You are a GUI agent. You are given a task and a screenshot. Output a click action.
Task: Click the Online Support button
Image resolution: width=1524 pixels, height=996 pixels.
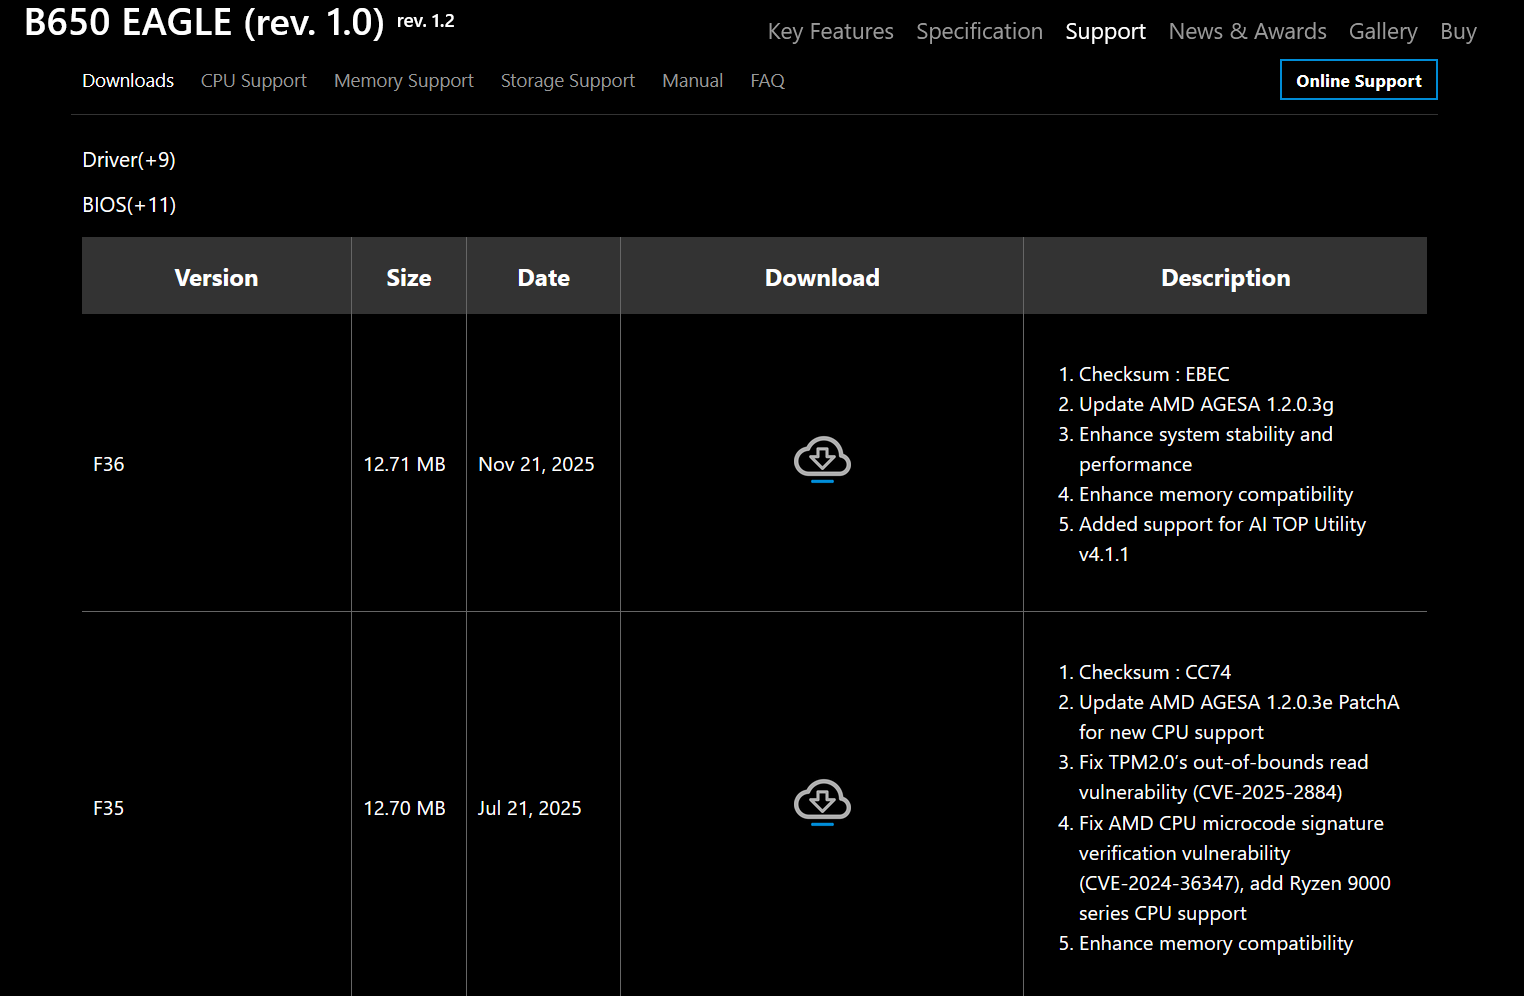[1358, 81]
